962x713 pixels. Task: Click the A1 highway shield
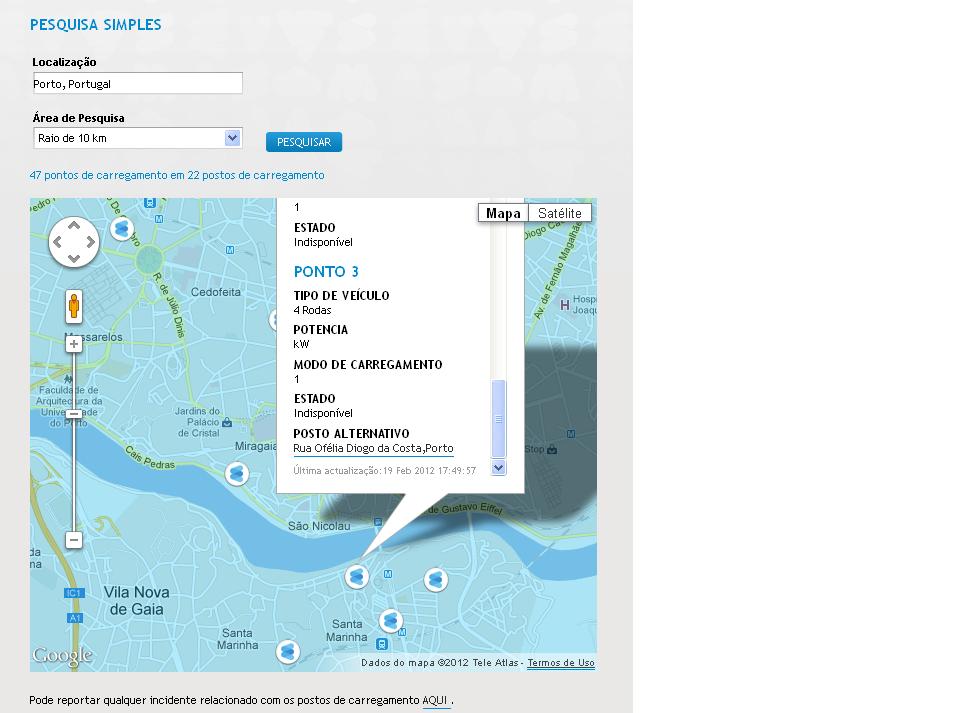click(74, 617)
